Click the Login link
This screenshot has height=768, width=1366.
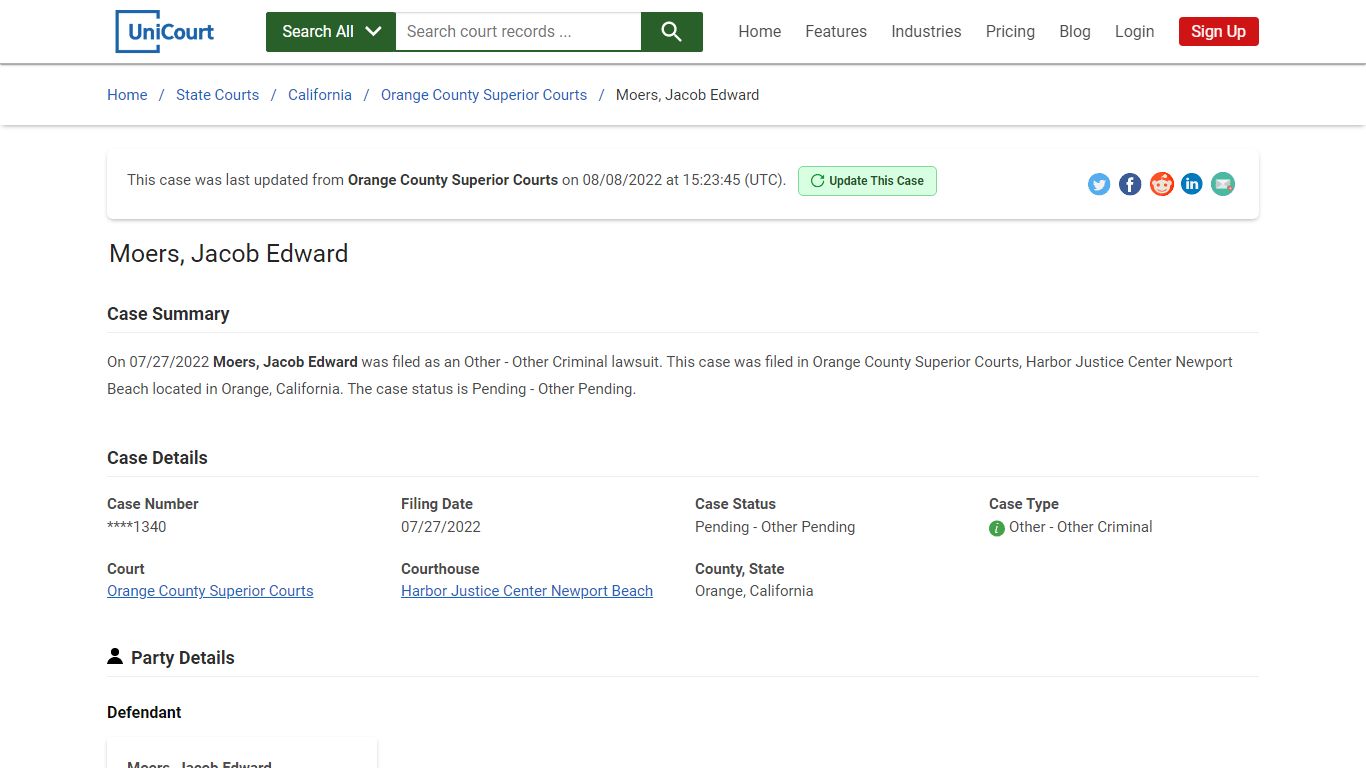coord(1134,32)
